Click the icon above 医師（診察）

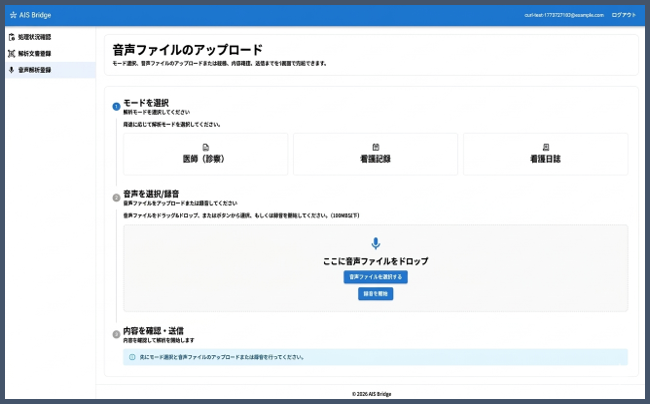[x=206, y=147]
